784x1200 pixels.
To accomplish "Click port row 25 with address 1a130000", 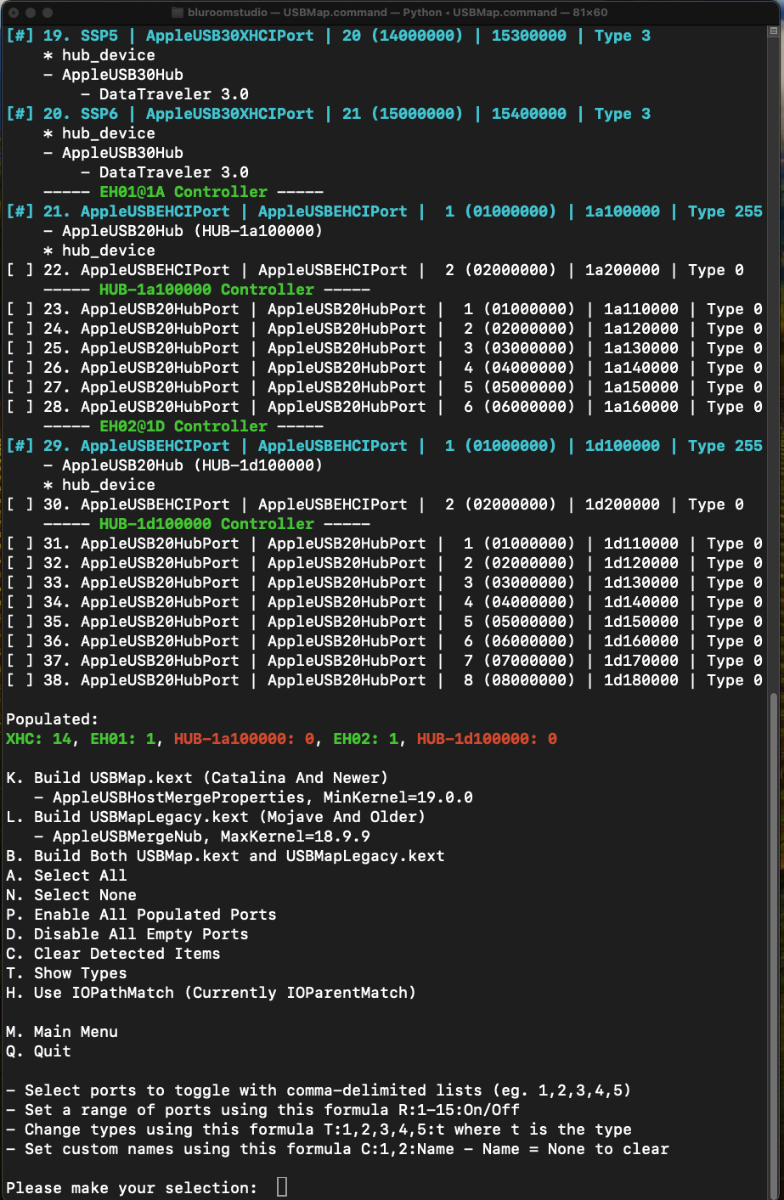I will point(384,348).
